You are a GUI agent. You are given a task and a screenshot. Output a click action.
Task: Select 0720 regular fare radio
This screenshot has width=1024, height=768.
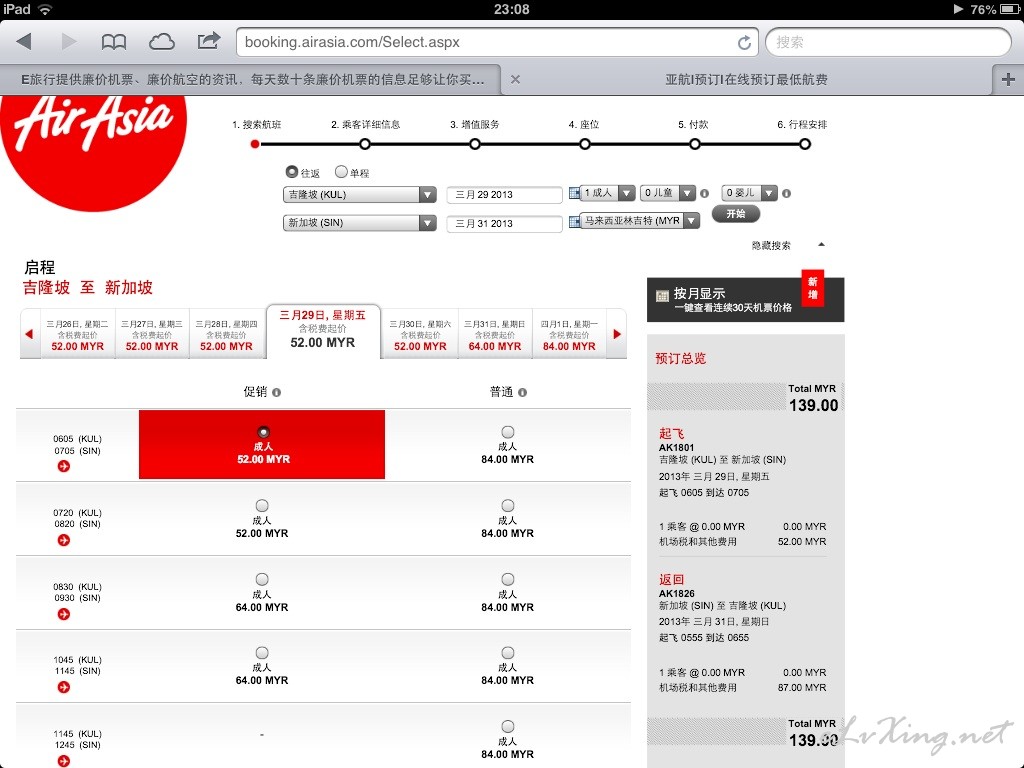click(x=507, y=505)
